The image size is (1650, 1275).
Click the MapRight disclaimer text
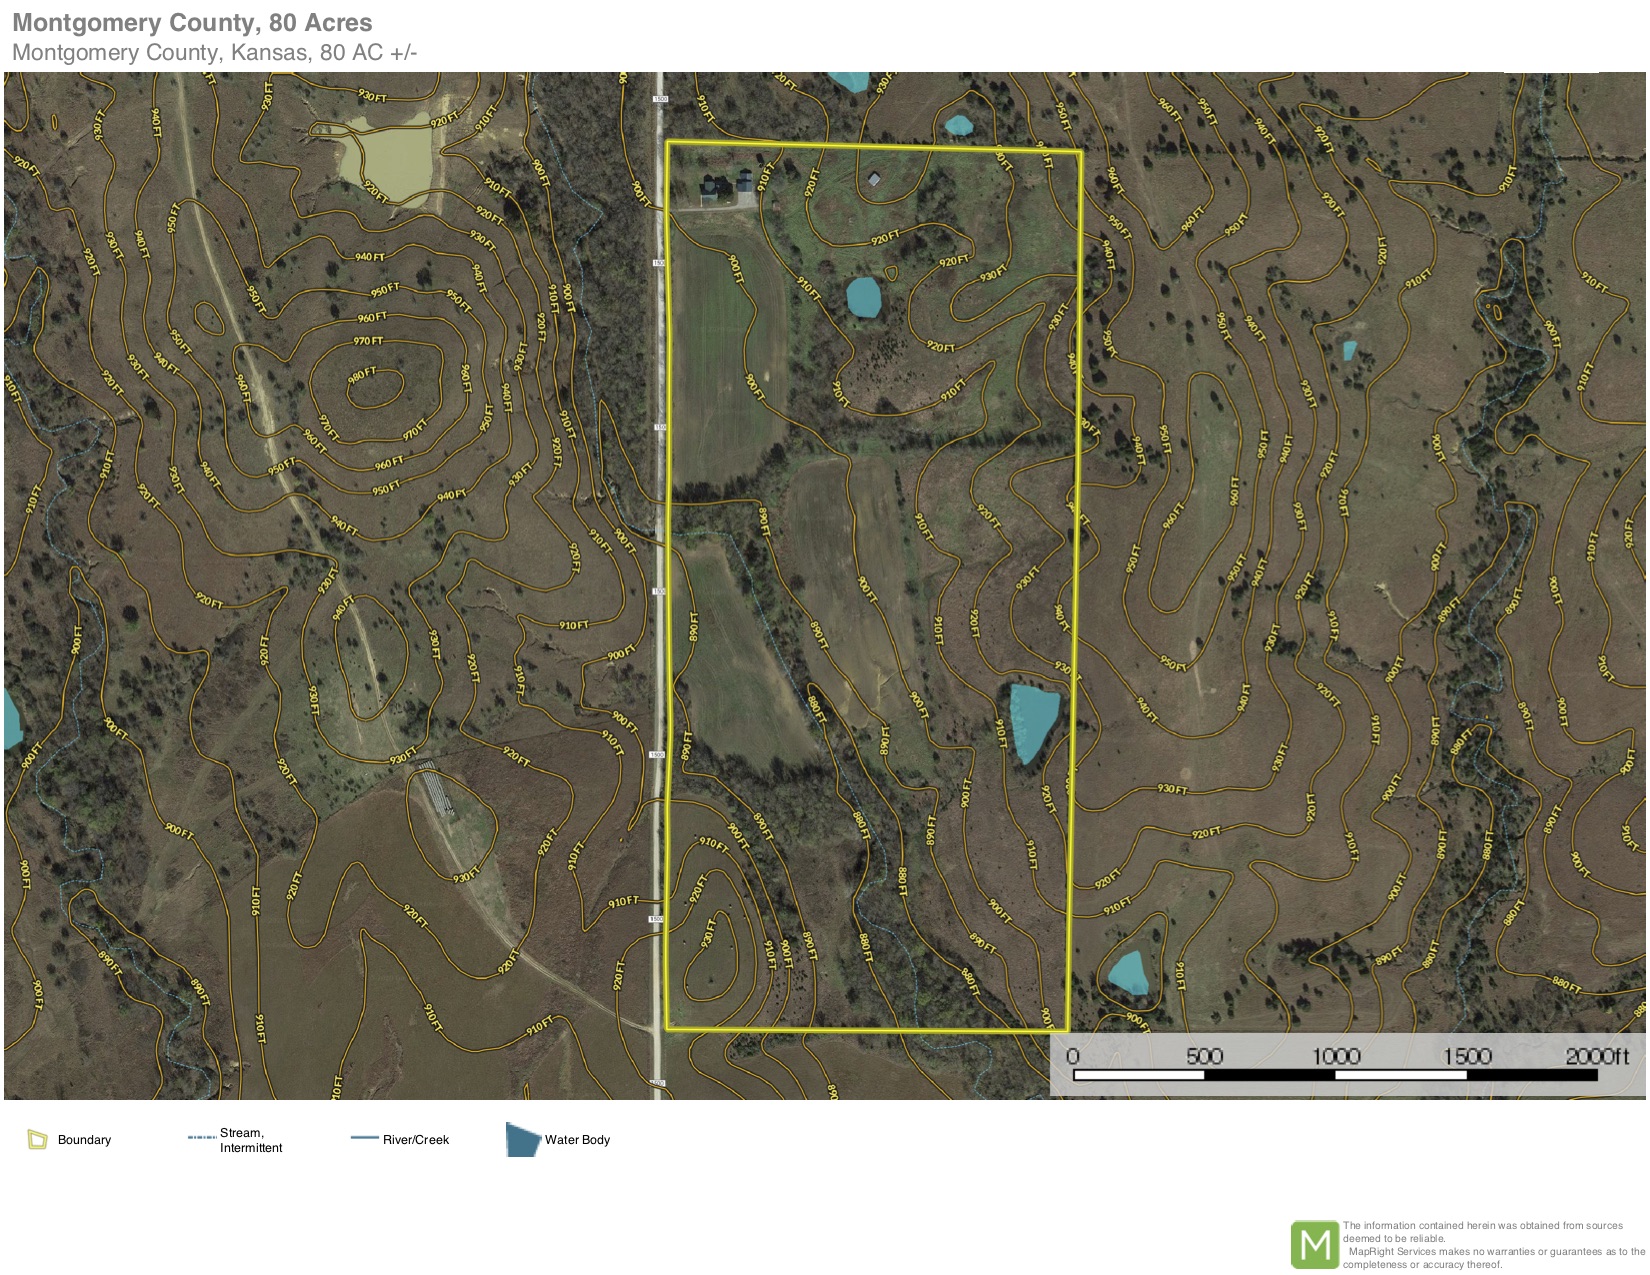pyautogui.click(x=1492, y=1245)
